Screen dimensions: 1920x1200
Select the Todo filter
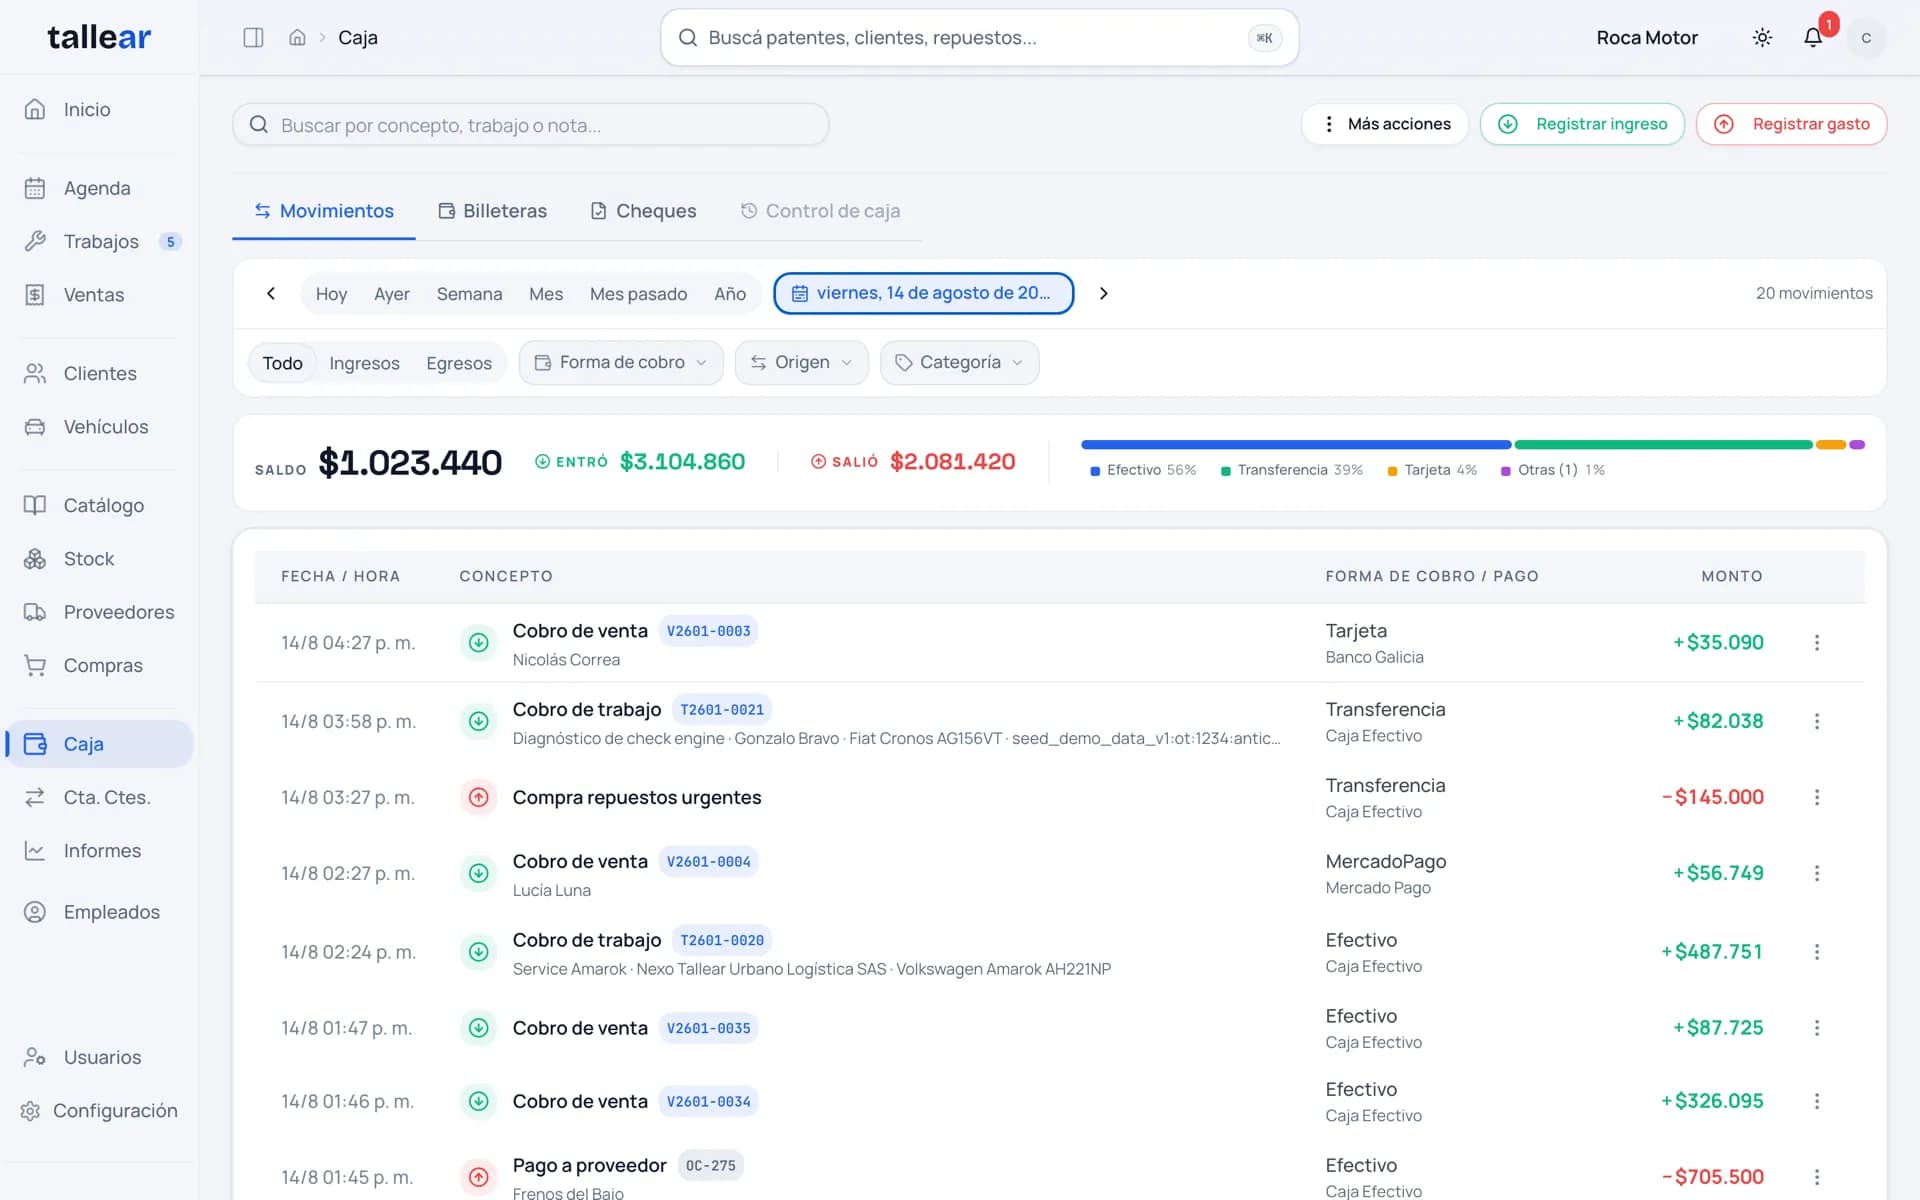tap(282, 363)
